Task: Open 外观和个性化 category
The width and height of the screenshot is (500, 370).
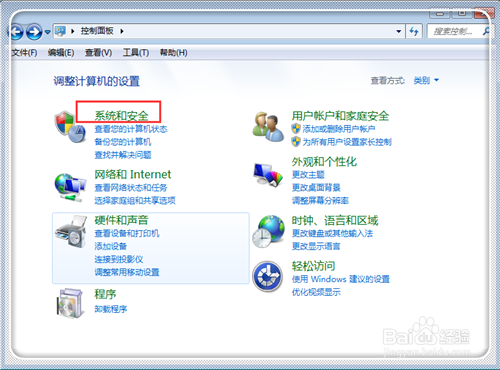Action: click(x=324, y=162)
